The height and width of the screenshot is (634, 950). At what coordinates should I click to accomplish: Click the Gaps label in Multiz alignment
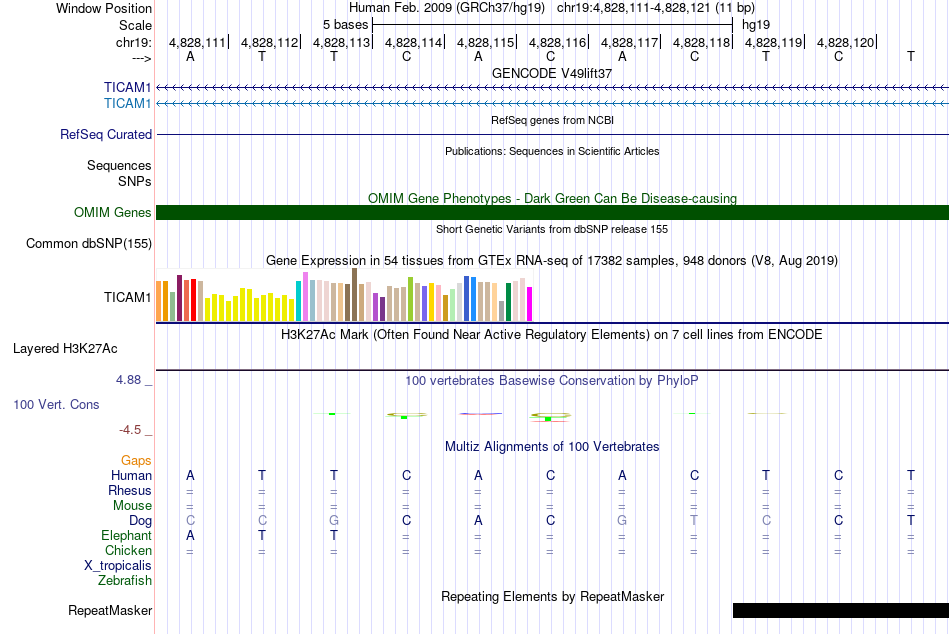pyautogui.click(x=136, y=461)
